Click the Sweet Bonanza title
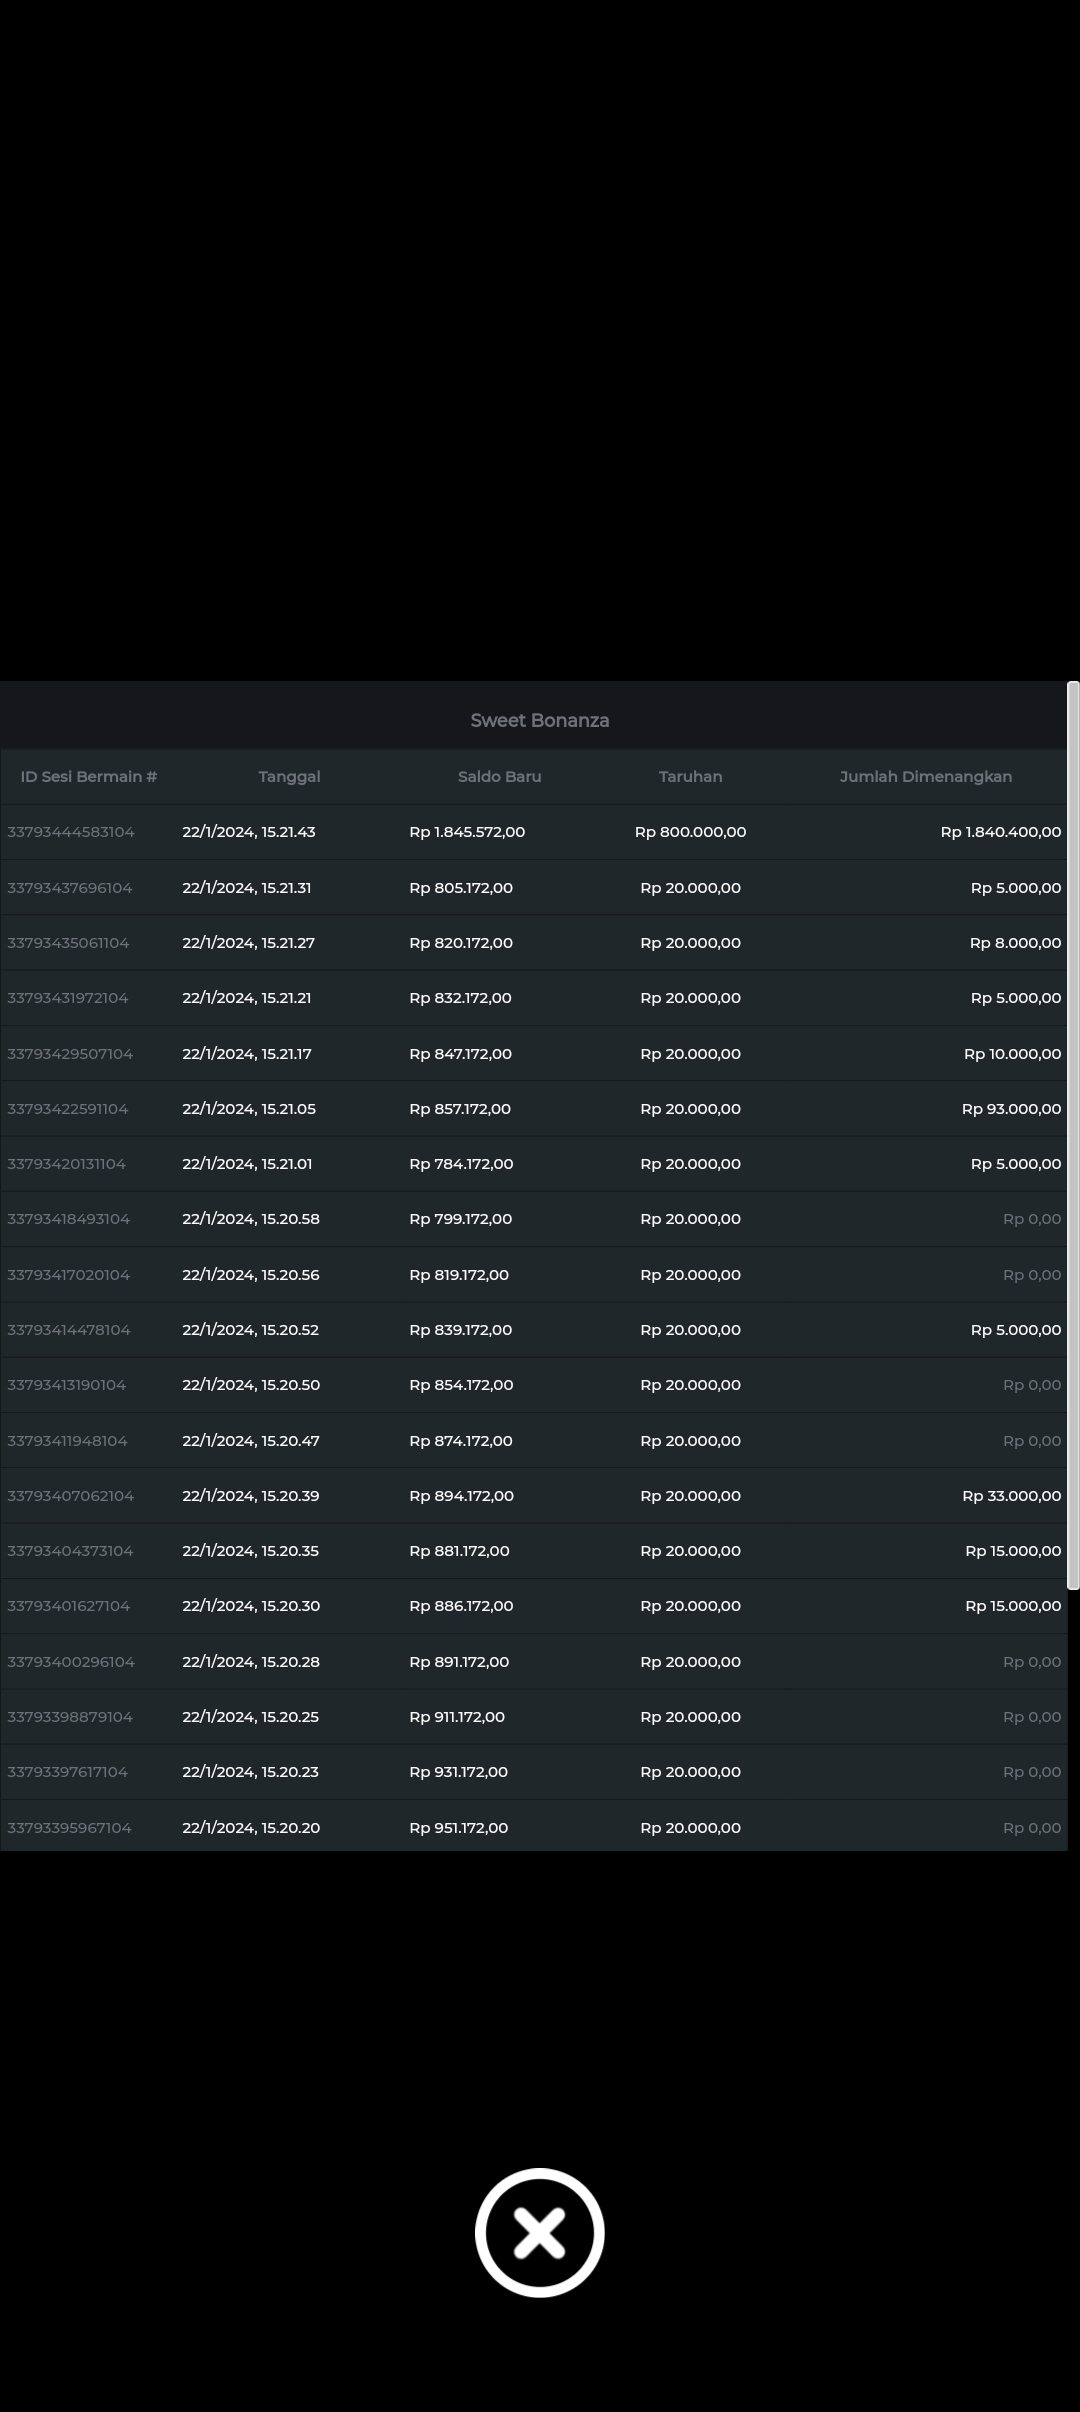Viewport: 1080px width, 2412px height. tap(539, 721)
